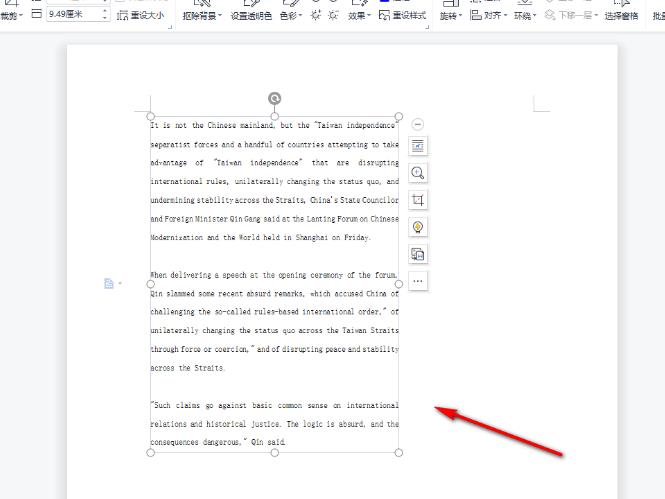665x499 pixels.
Task: Click the width stepper arrows beside 9.49厘米
Action: (105, 14)
